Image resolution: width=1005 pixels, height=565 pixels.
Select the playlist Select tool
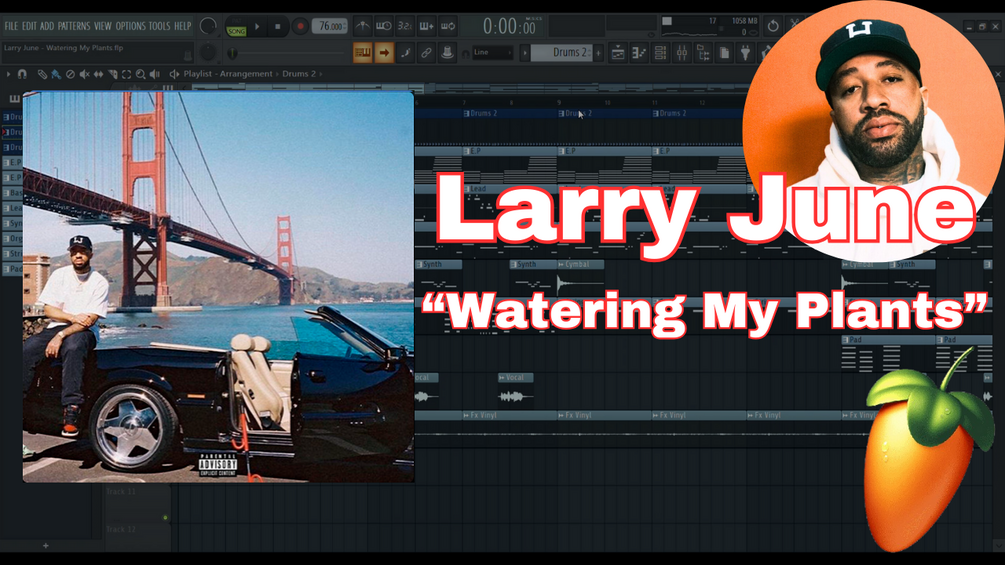tap(127, 74)
